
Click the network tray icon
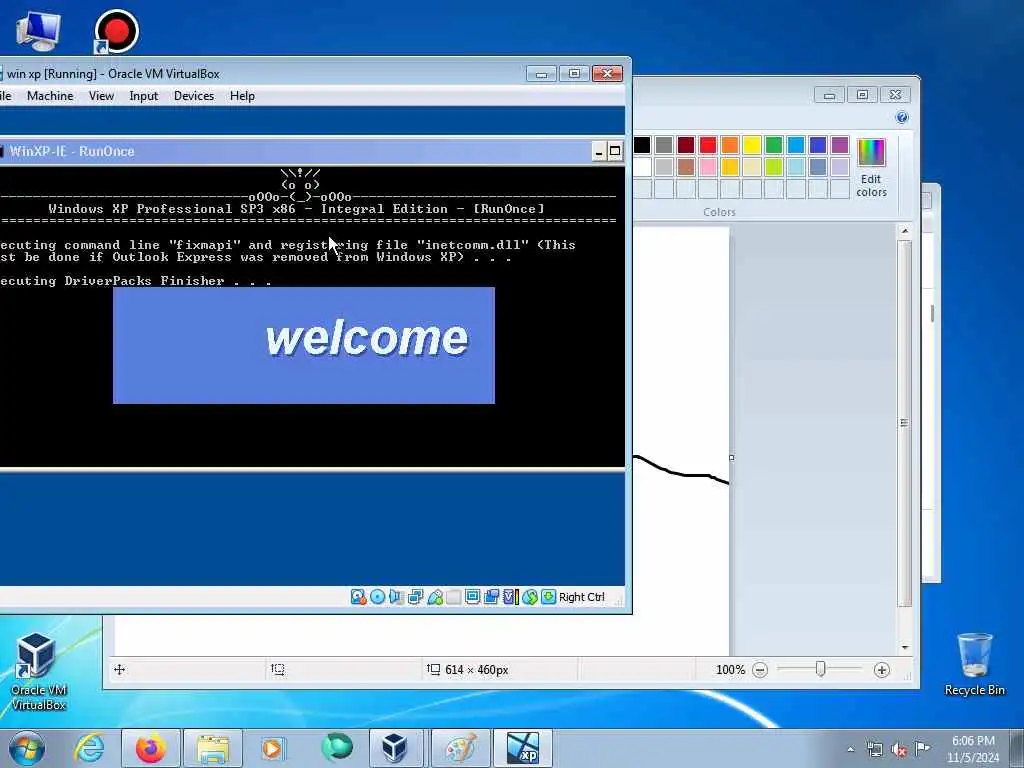tap(874, 750)
